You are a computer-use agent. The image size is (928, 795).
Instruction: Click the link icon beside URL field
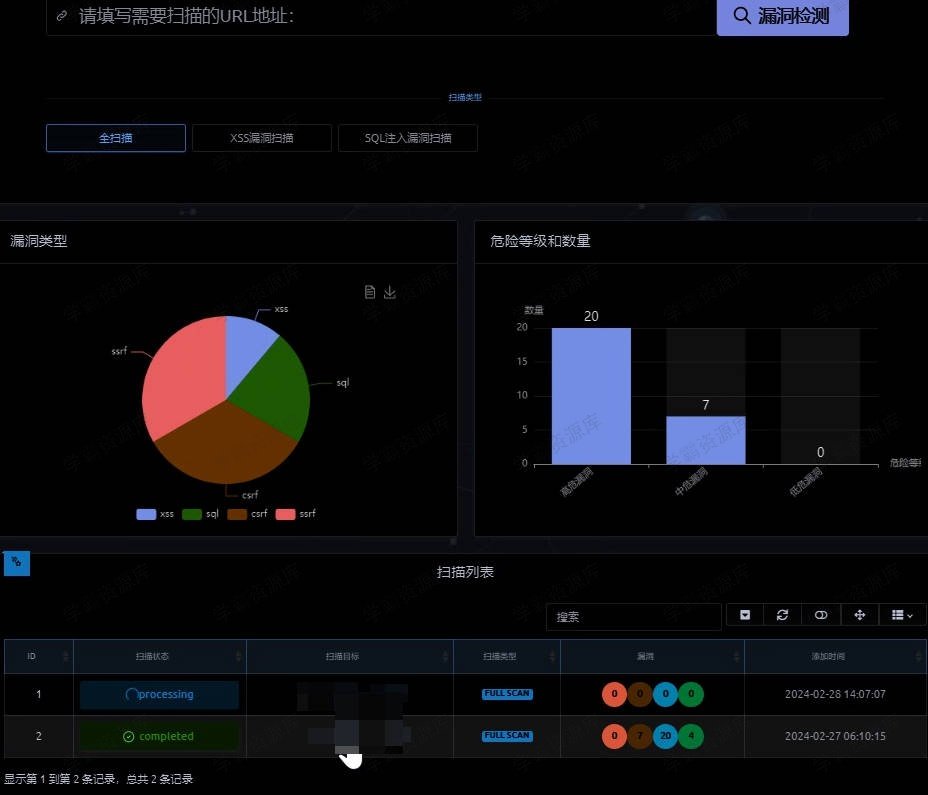[x=62, y=16]
